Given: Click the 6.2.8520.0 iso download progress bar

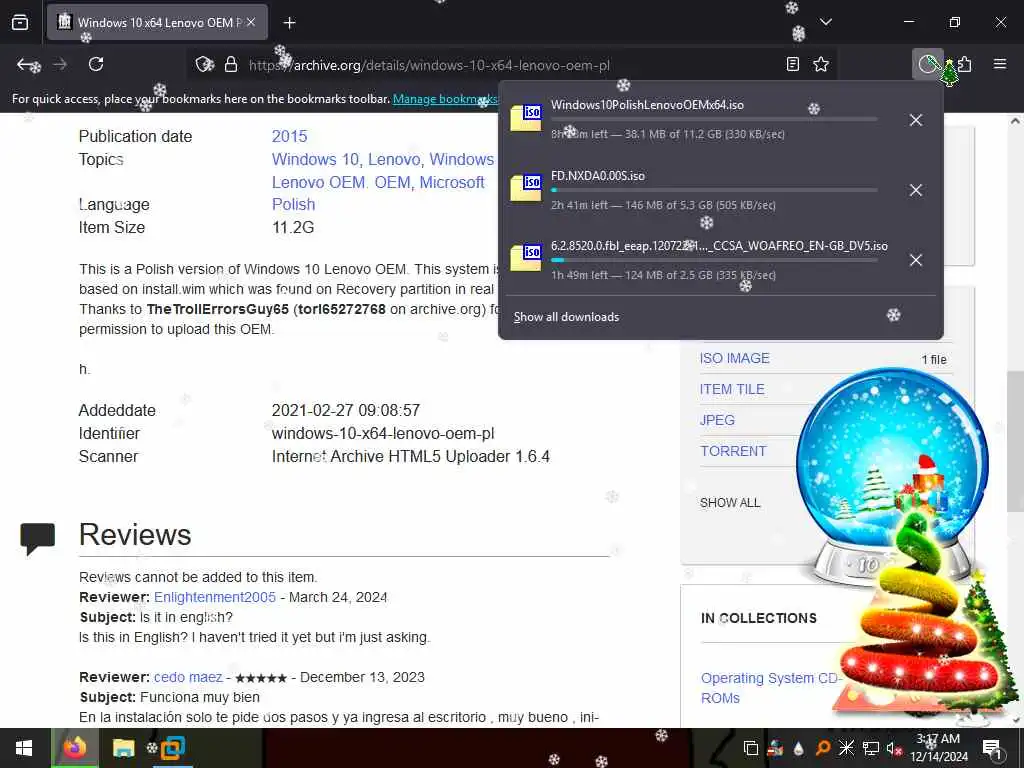Looking at the screenshot, I should [714, 260].
